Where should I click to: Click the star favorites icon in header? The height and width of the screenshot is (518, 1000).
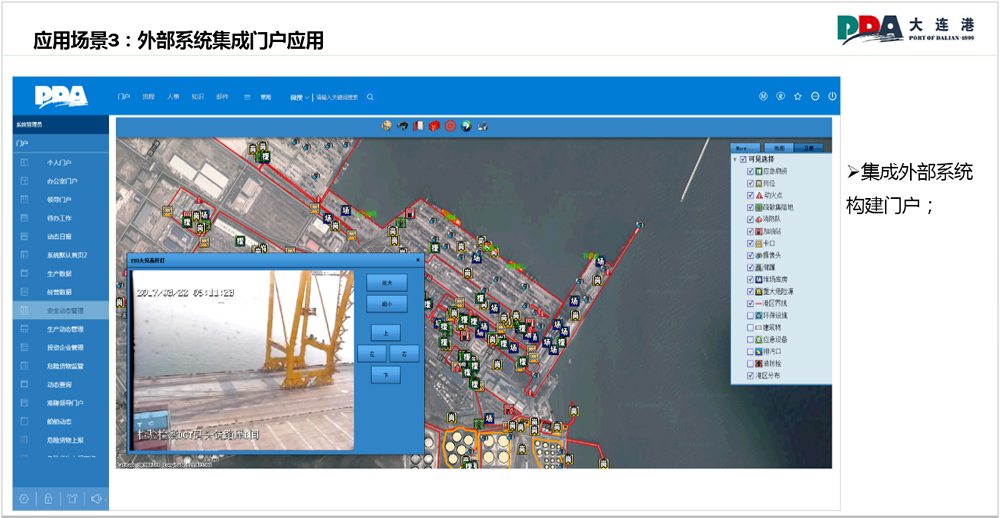(x=797, y=96)
